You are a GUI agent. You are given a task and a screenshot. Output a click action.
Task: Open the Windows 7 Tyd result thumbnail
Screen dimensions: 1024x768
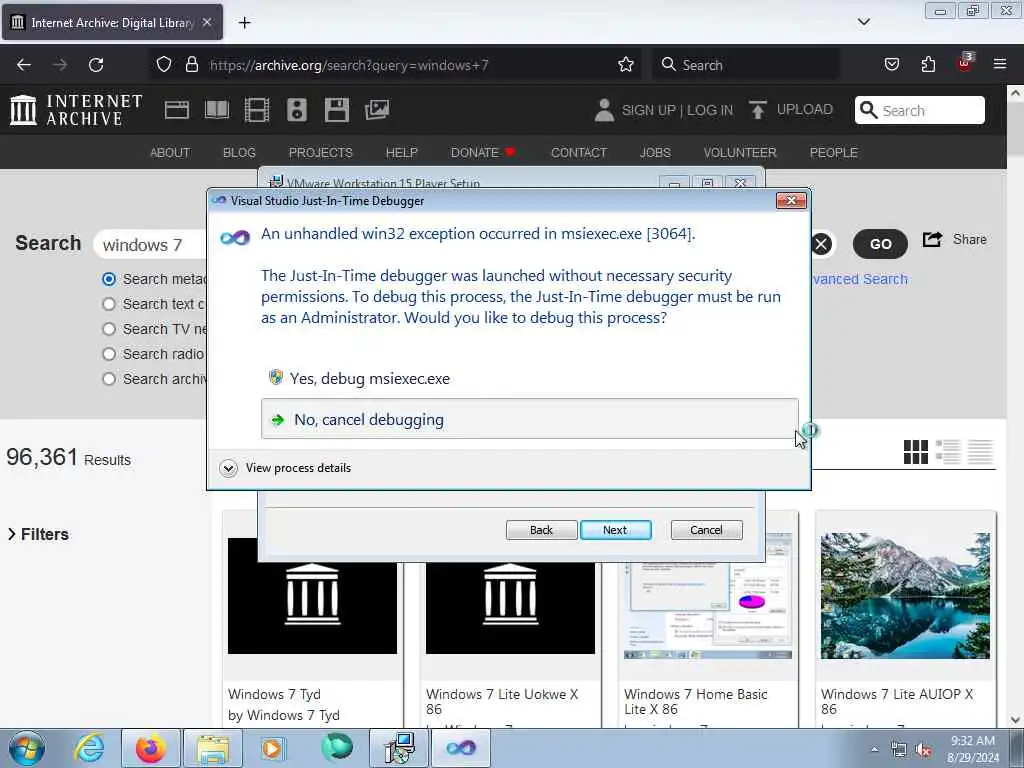(312, 596)
